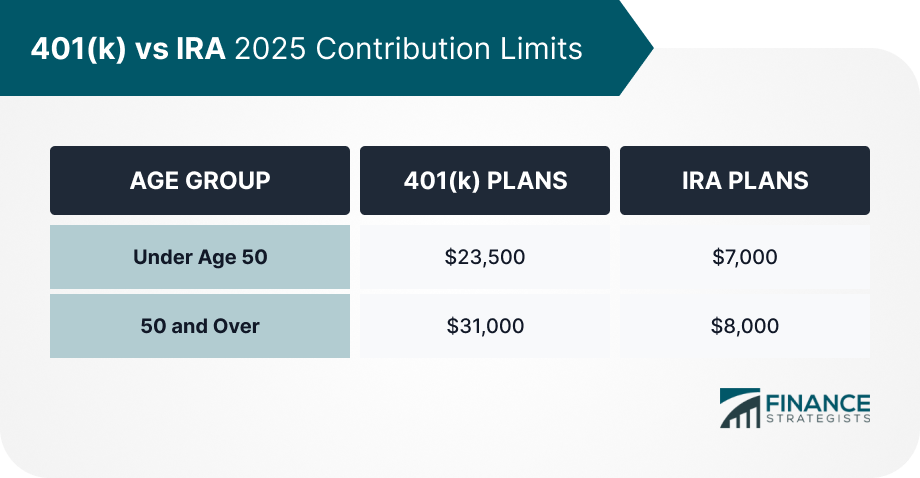Click the "50 and Over" row label
This screenshot has width=920, height=478.
tap(200, 326)
